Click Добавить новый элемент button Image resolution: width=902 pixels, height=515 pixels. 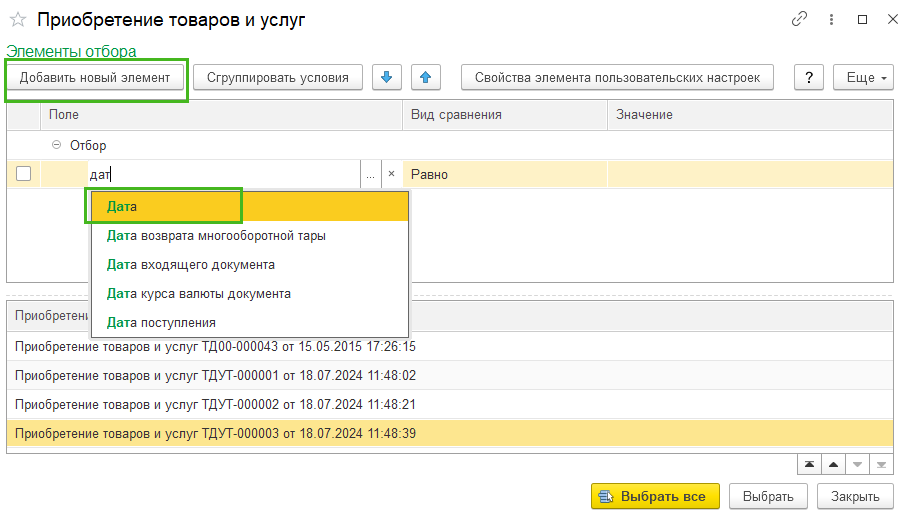[x=95, y=77]
